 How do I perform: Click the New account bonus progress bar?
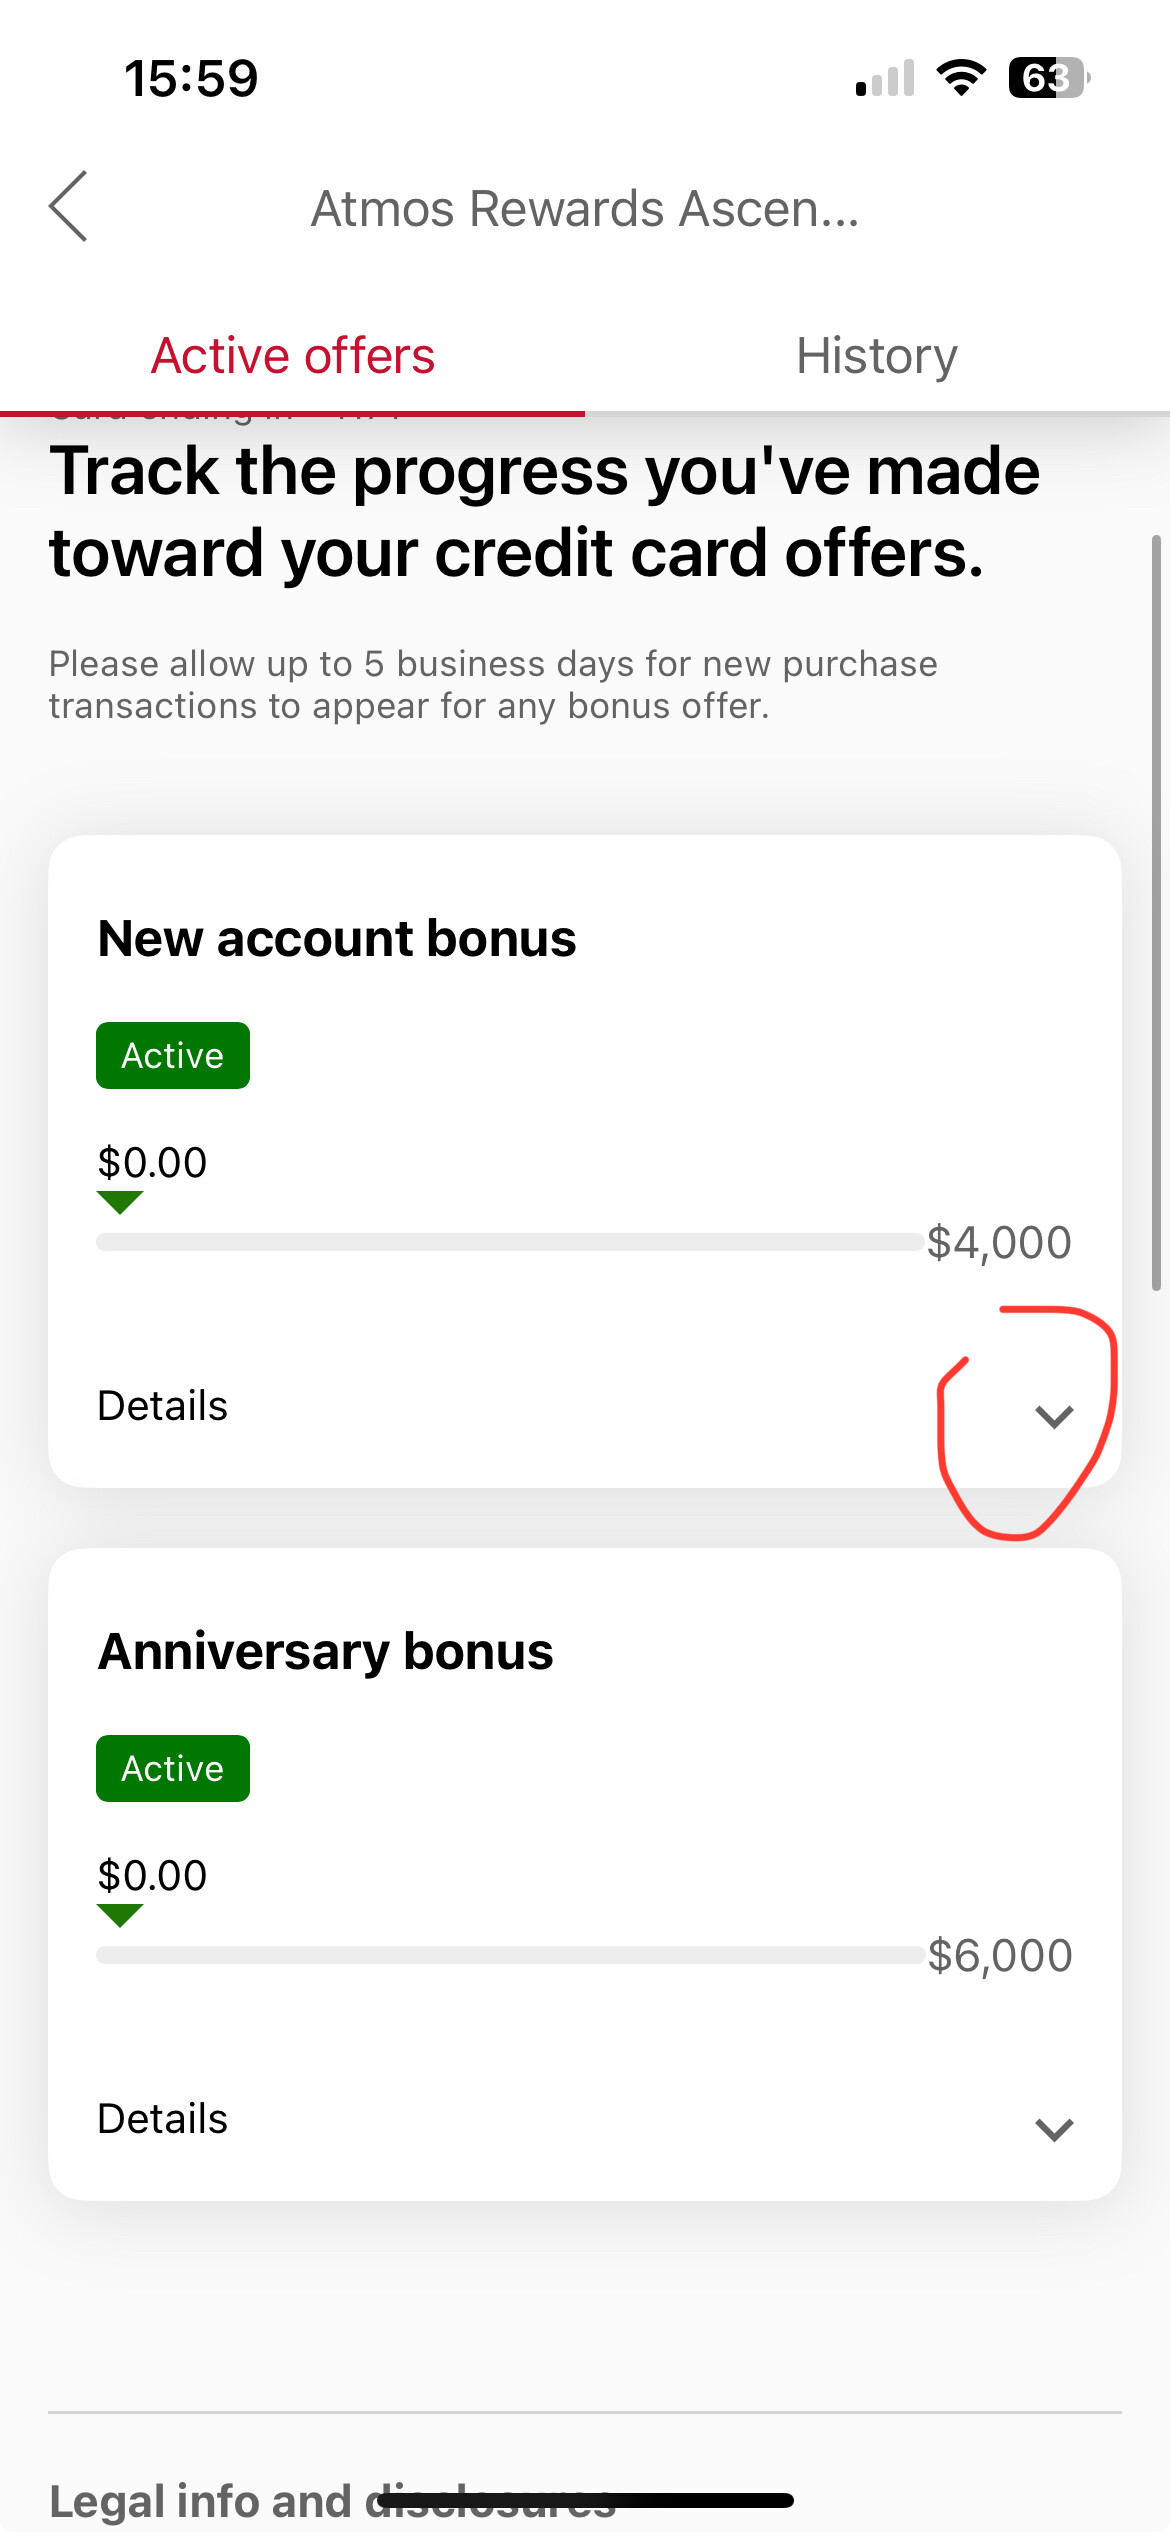pos(510,1242)
